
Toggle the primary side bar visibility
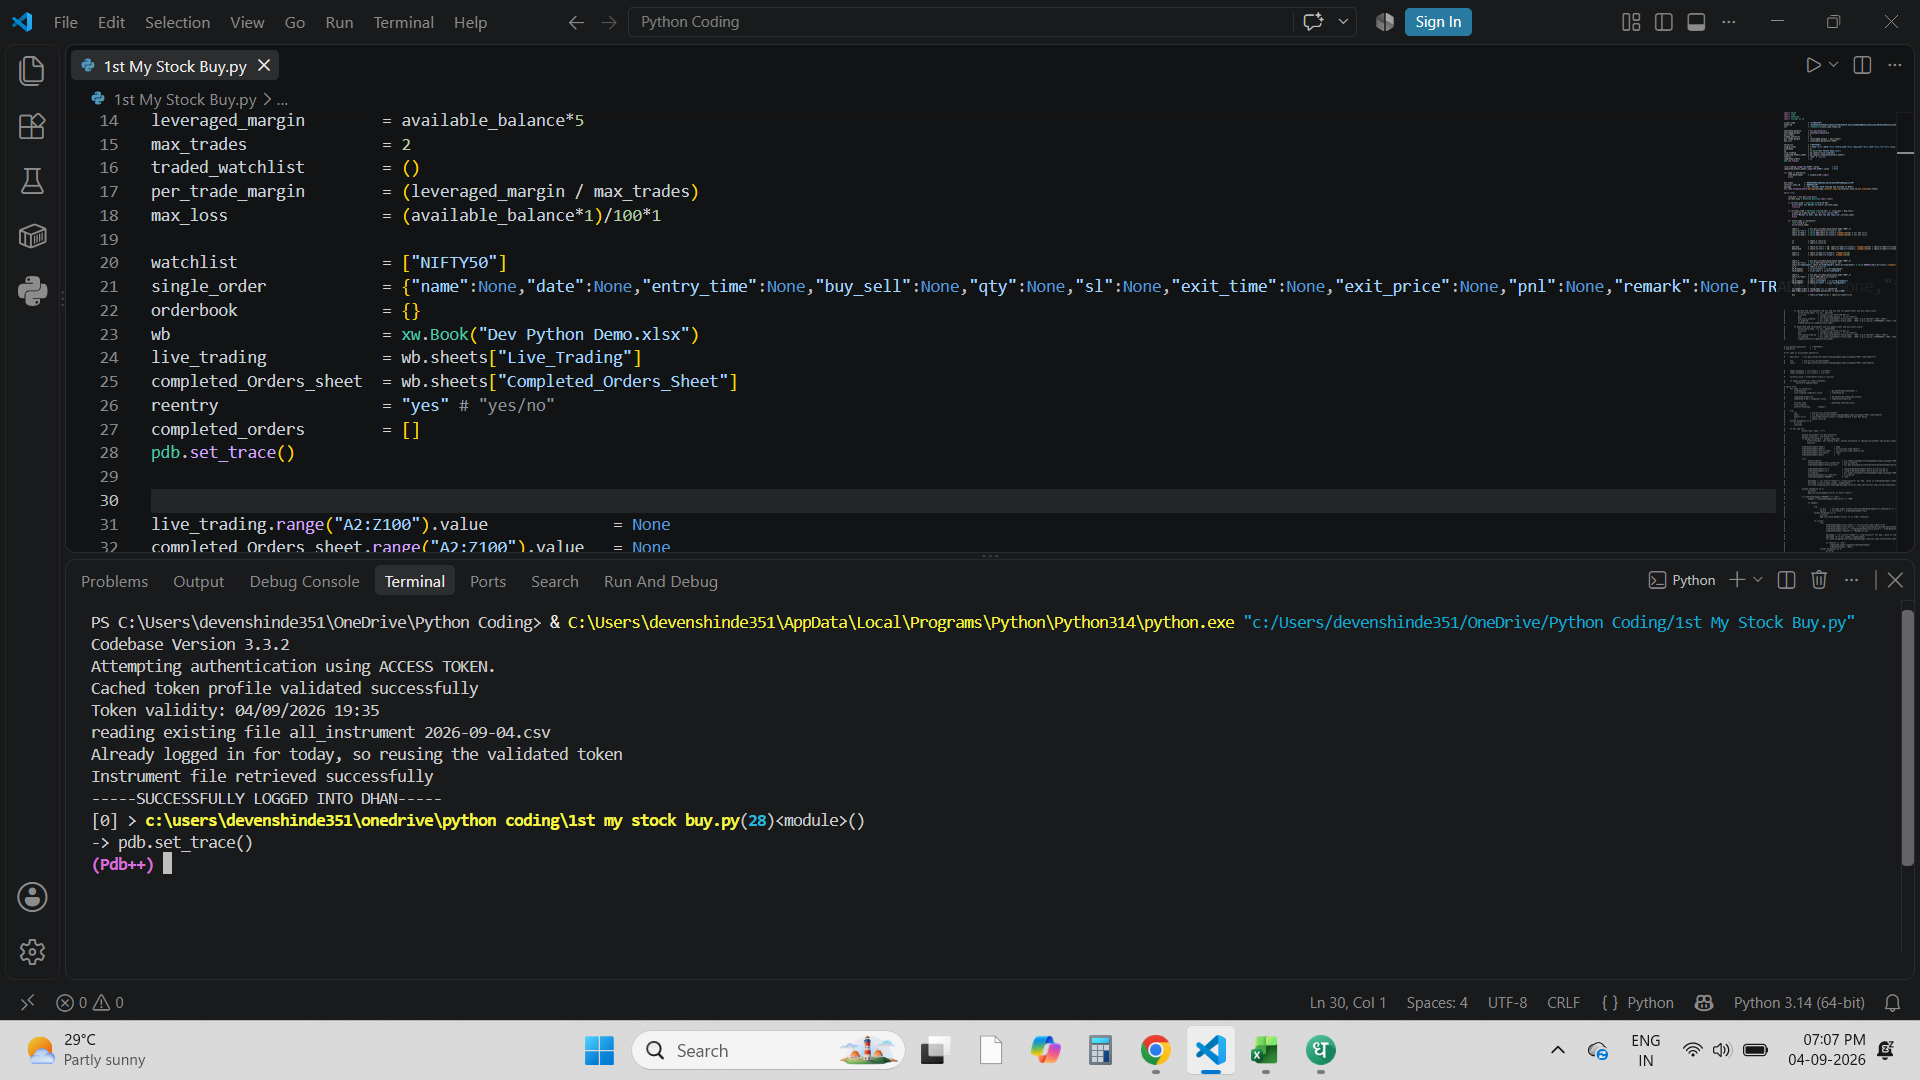[1664, 22]
